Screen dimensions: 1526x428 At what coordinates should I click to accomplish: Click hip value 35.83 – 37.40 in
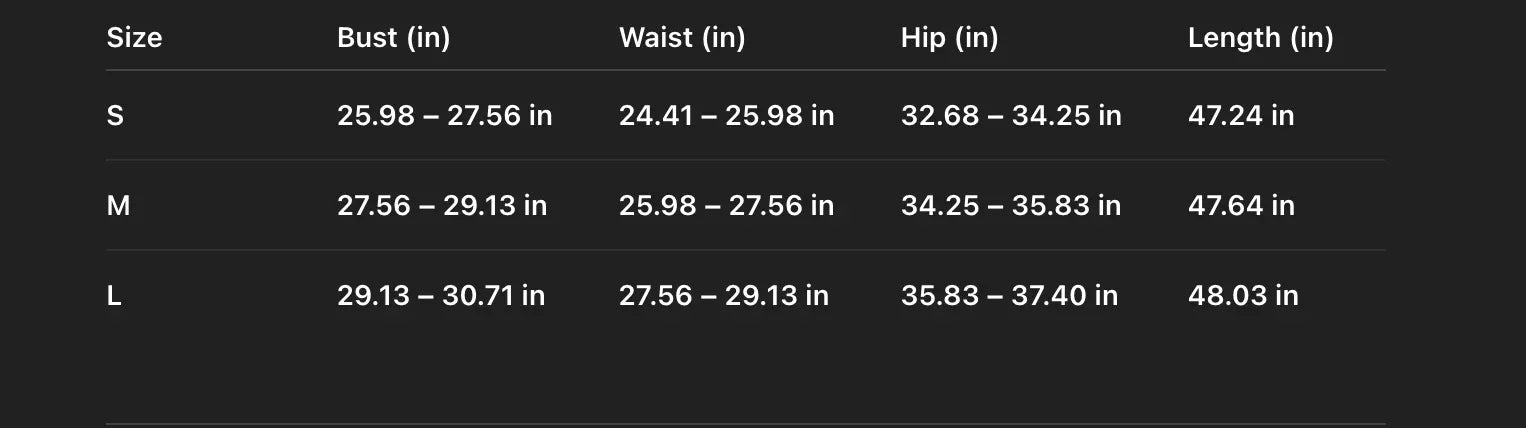pos(1009,296)
